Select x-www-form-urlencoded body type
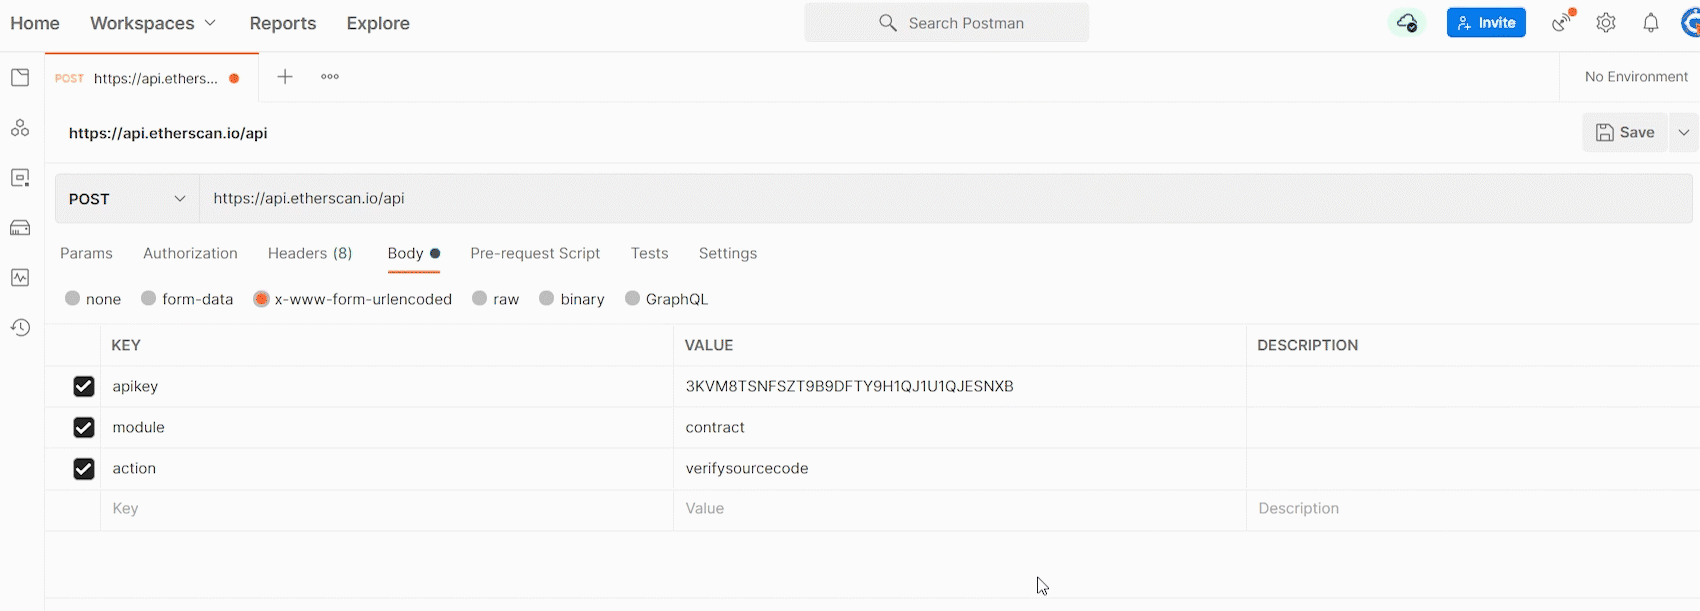This screenshot has width=1700, height=611. (x=261, y=298)
